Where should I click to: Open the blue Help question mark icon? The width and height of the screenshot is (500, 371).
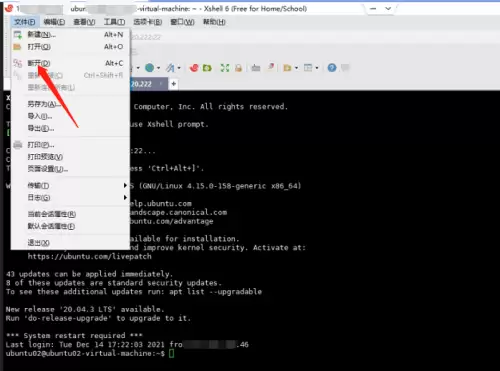click(332, 68)
